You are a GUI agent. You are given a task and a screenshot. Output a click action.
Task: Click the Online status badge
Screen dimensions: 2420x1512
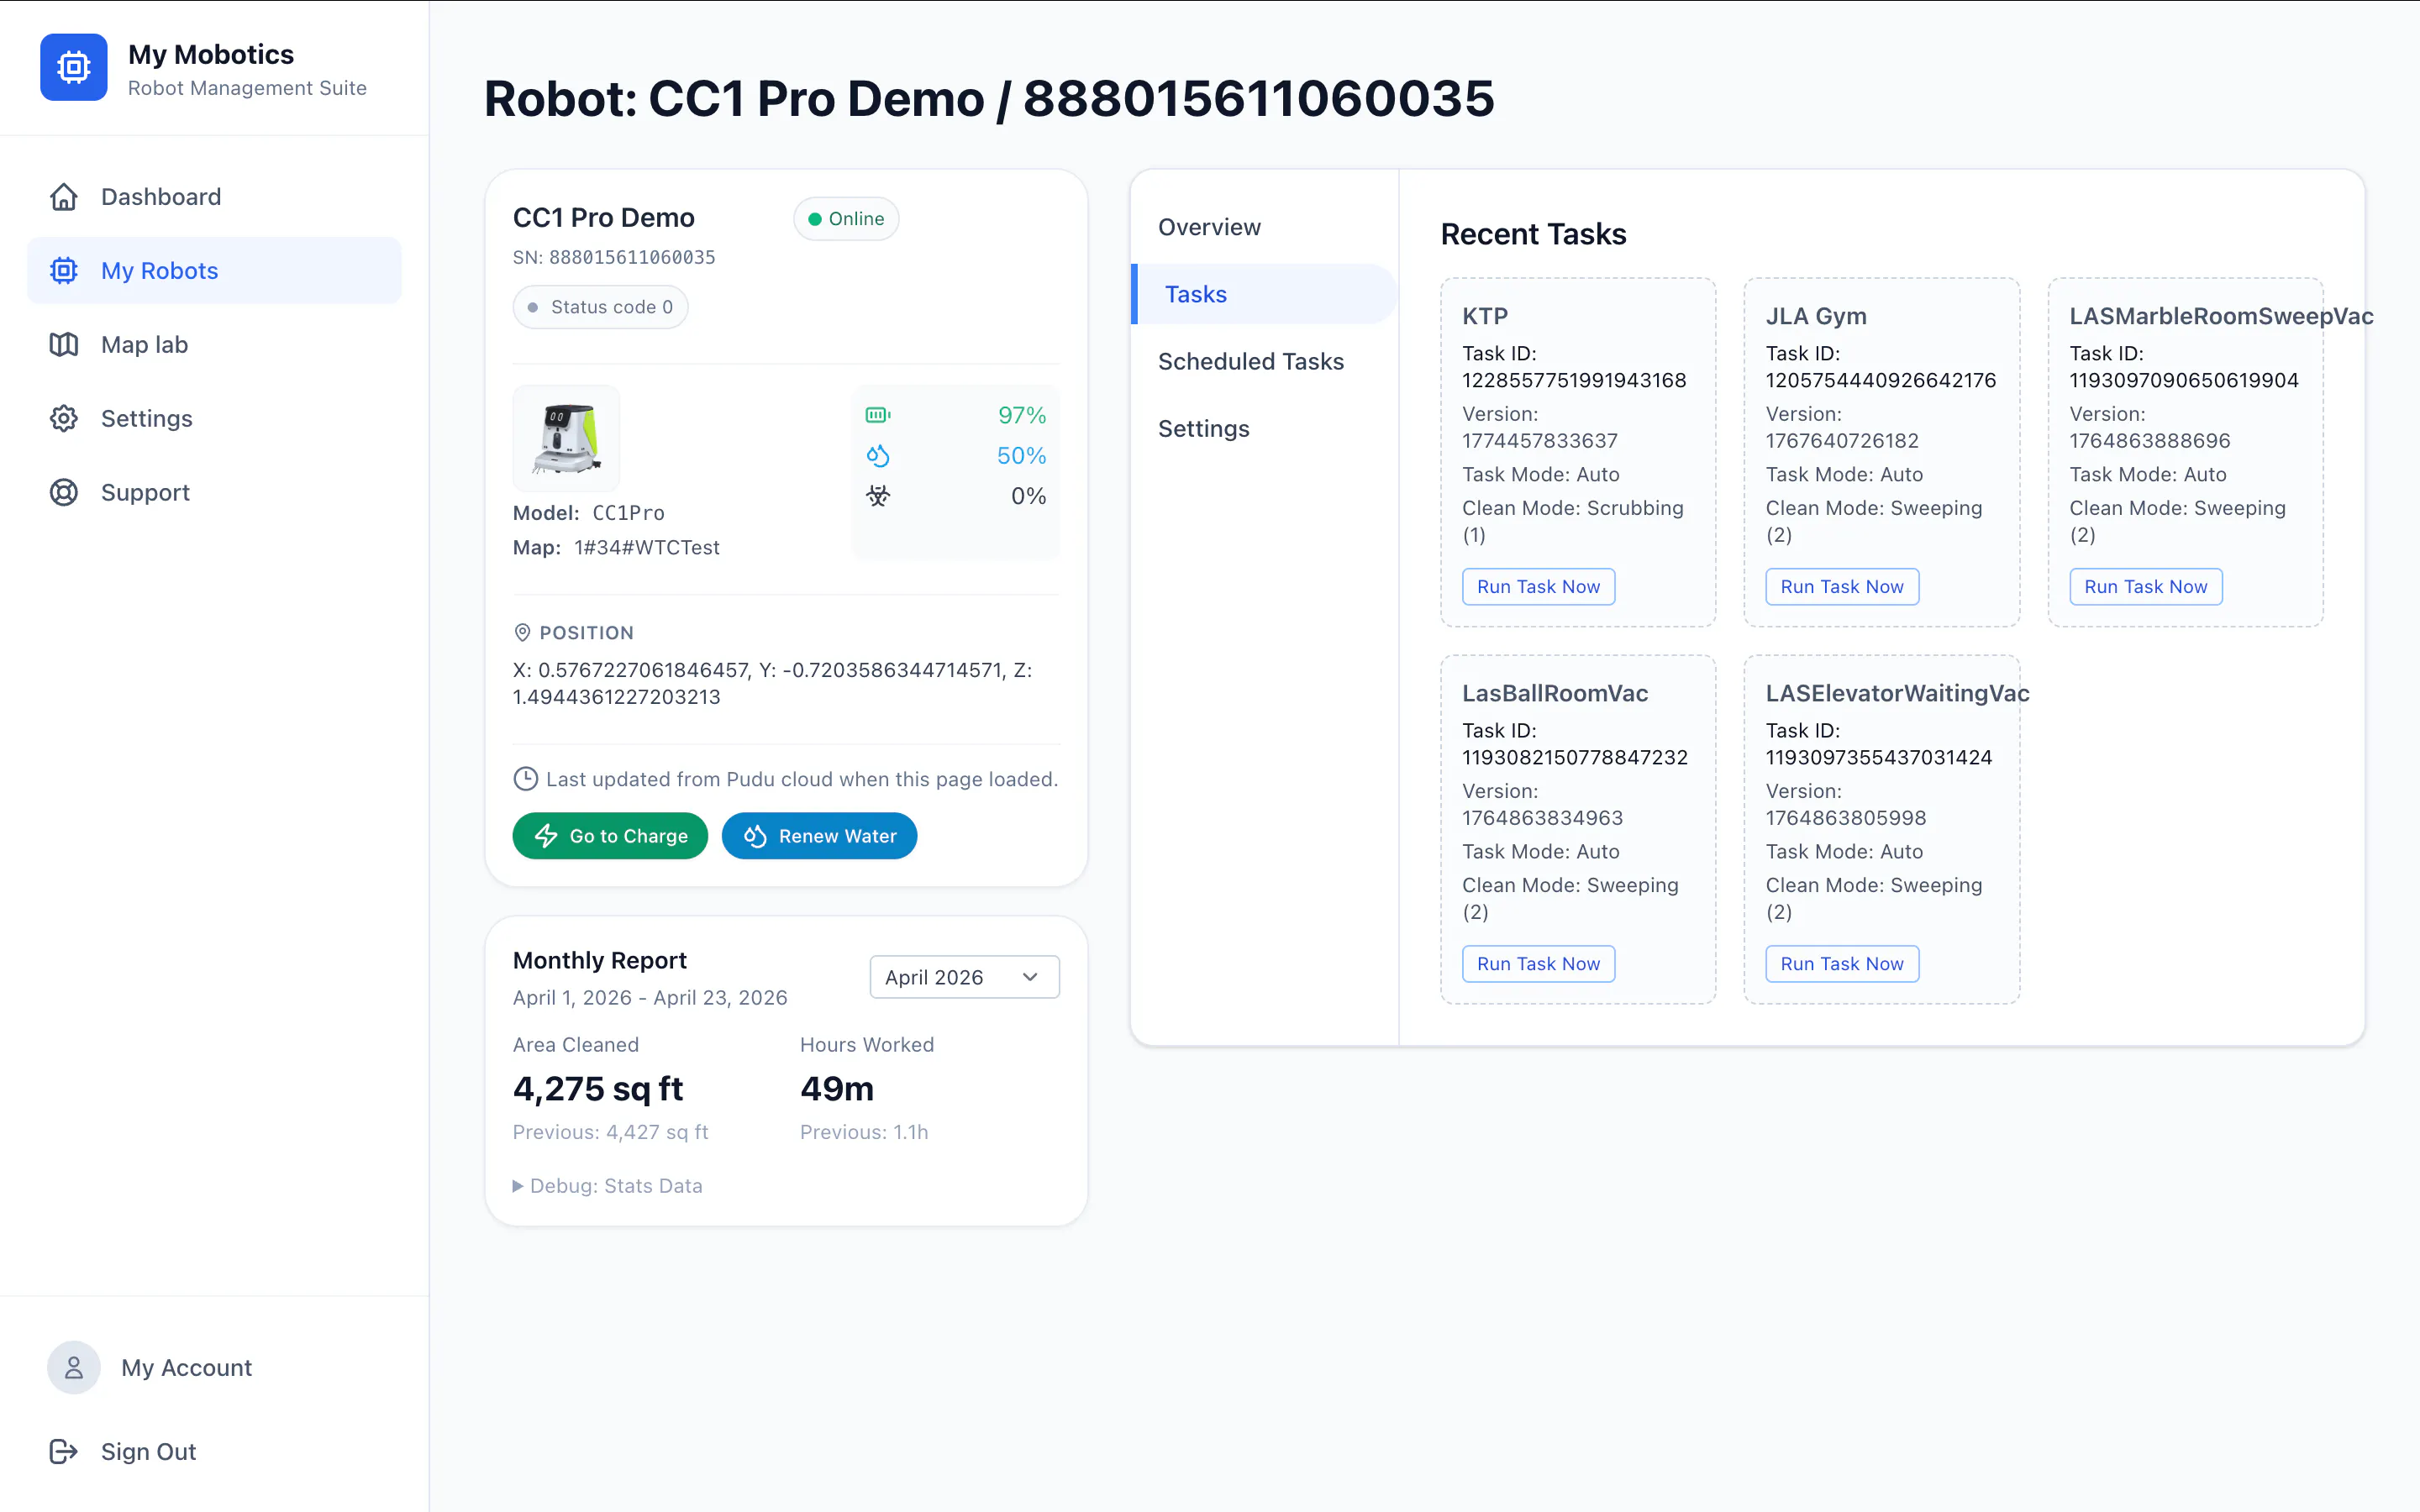(x=846, y=219)
